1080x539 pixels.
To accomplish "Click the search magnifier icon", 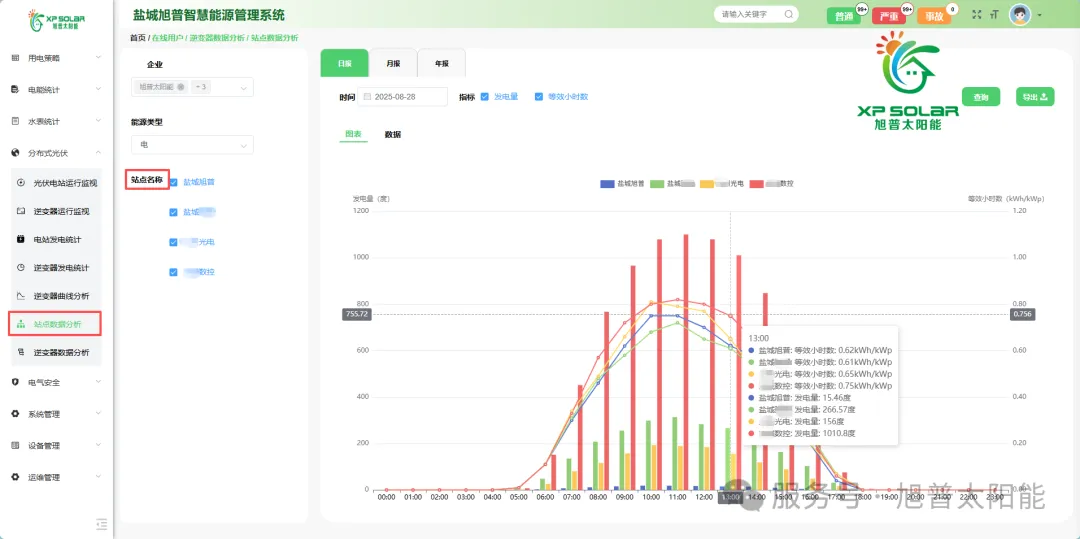I will coord(788,15).
